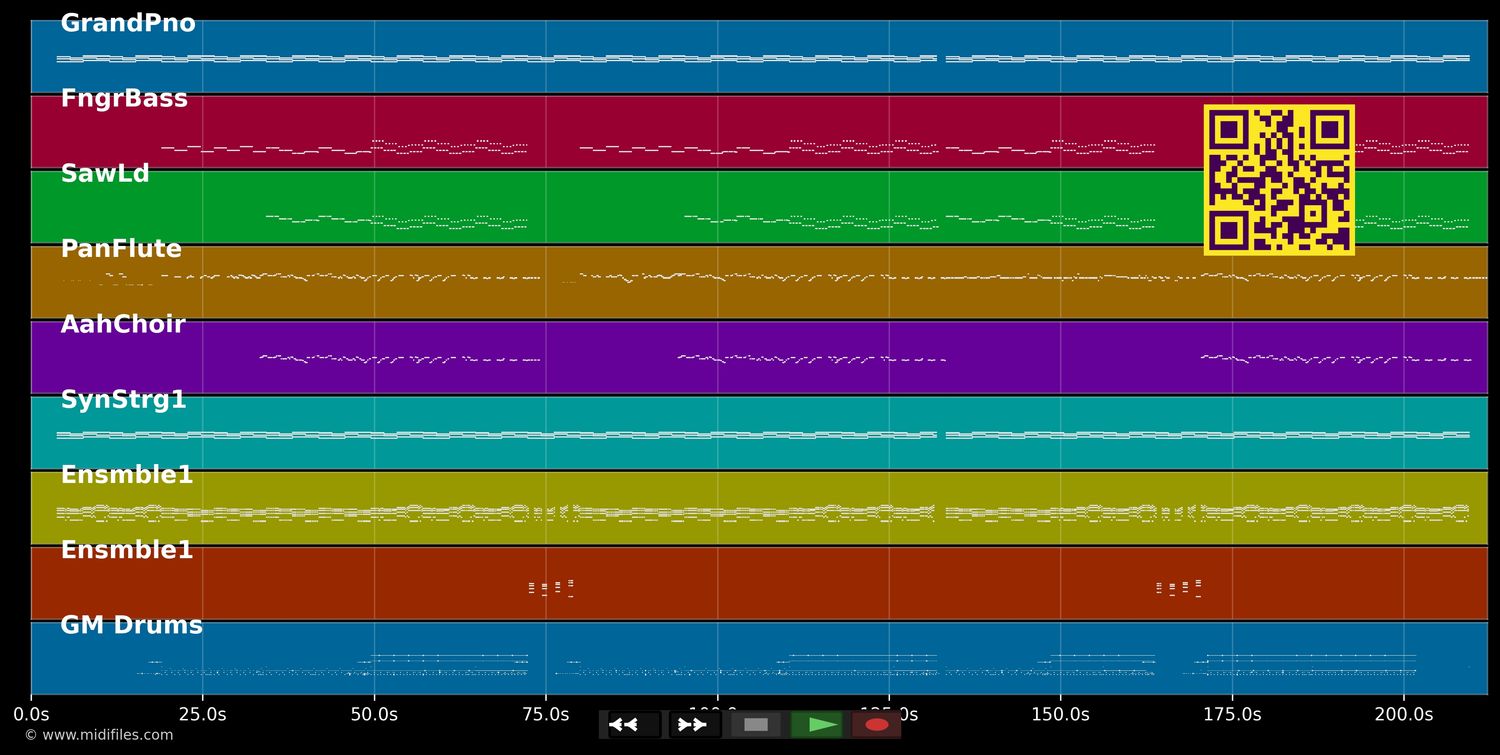The image size is (1500, 755).
Task: Click the fast-forward button in transport bar
Action: click(694, 725)
